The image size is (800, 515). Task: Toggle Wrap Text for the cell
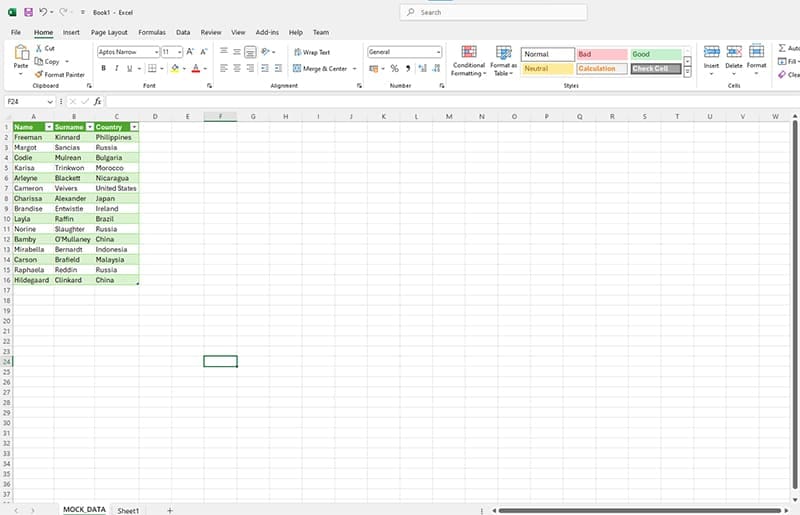tap(312, 52)
